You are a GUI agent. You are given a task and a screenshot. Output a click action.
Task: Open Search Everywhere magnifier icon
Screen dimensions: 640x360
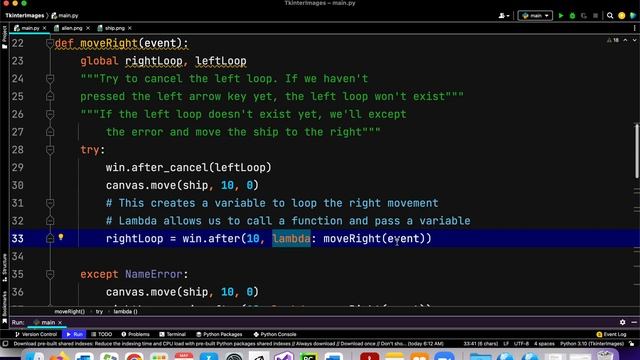[x=610, y=16]
